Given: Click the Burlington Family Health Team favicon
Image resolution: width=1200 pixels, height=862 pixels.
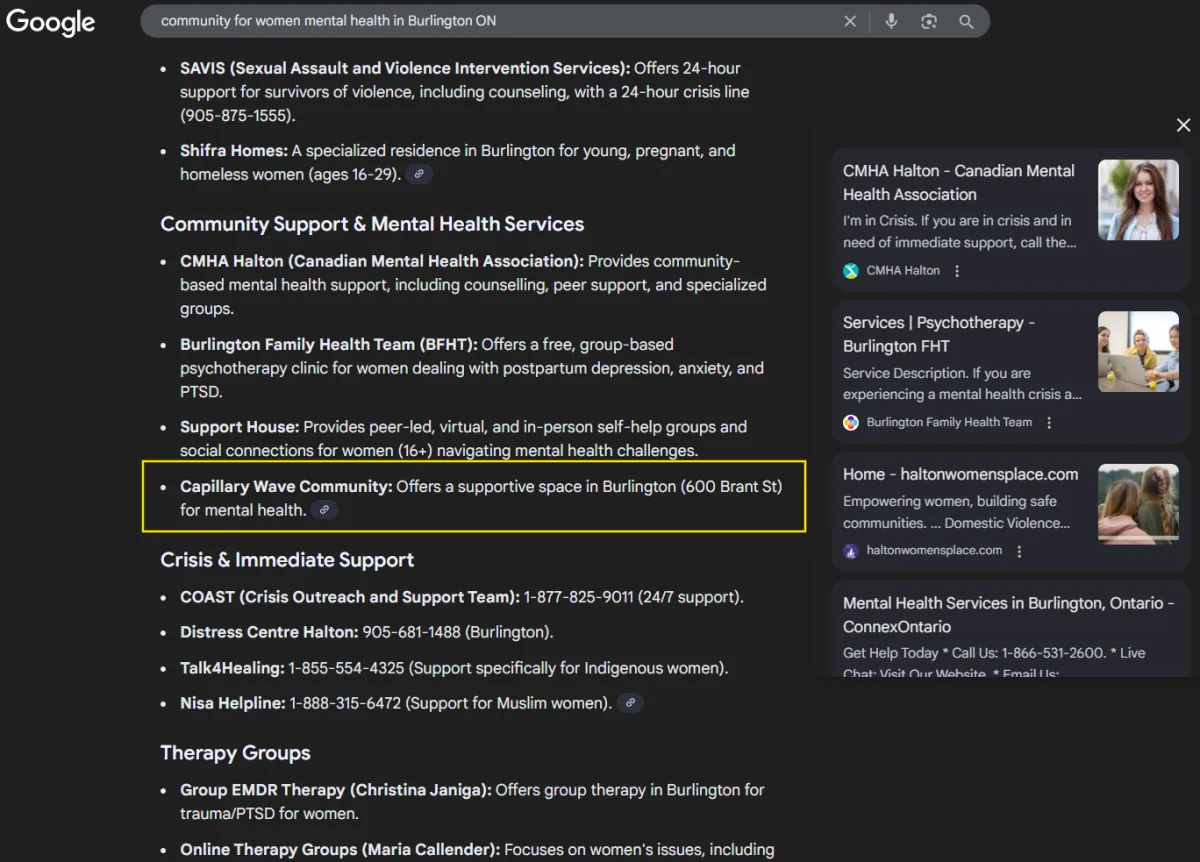Looking at the screenshot, I should click(x=851, y=423).
